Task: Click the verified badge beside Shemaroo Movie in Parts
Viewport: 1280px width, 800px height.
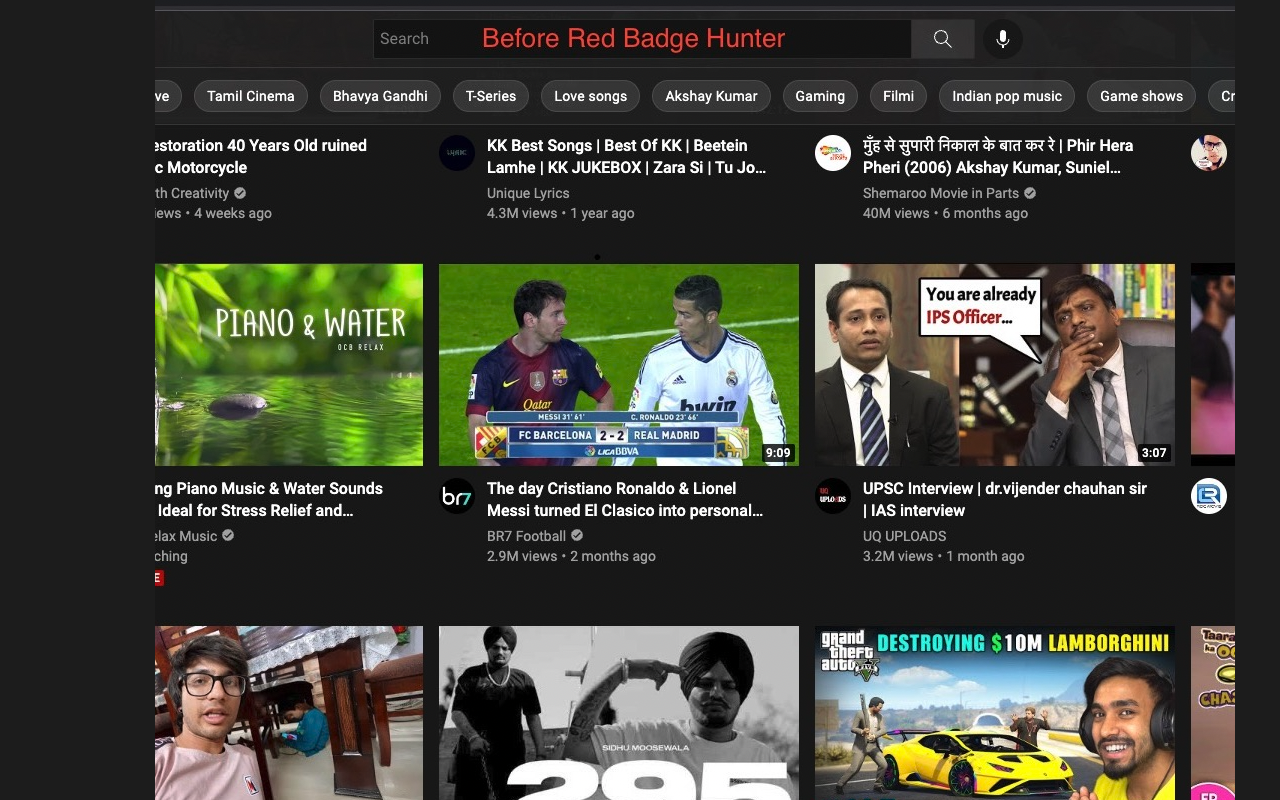Action: pyautogui.click(x=1030, y=193)
